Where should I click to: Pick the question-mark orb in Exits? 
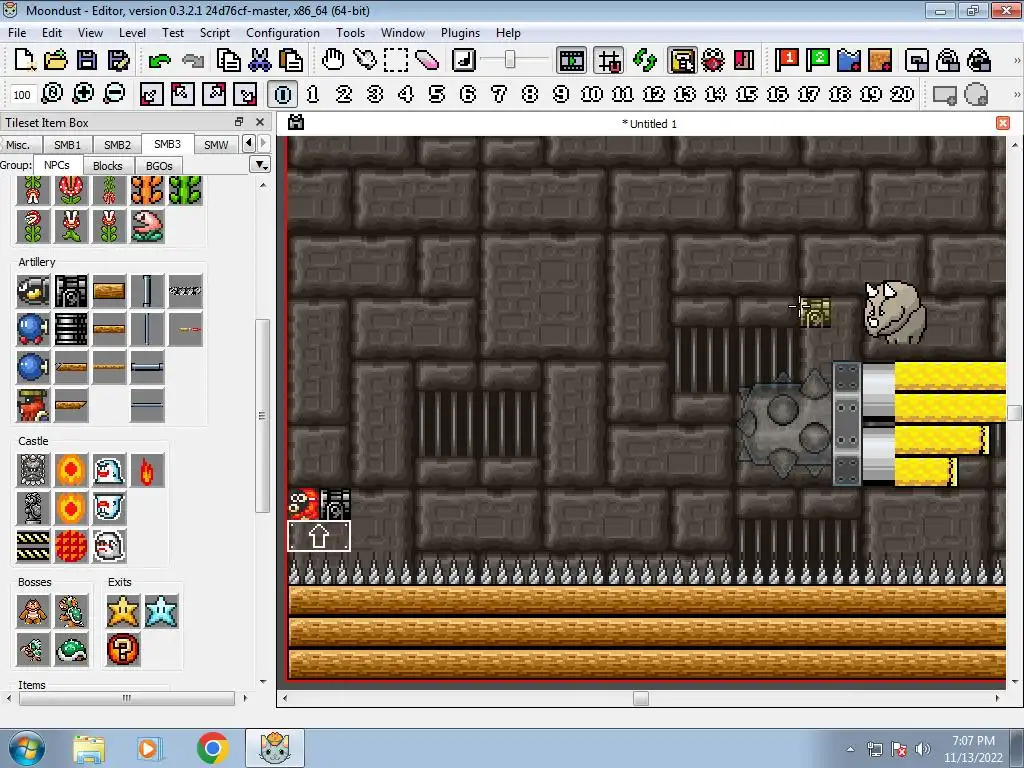pos(123,649)
